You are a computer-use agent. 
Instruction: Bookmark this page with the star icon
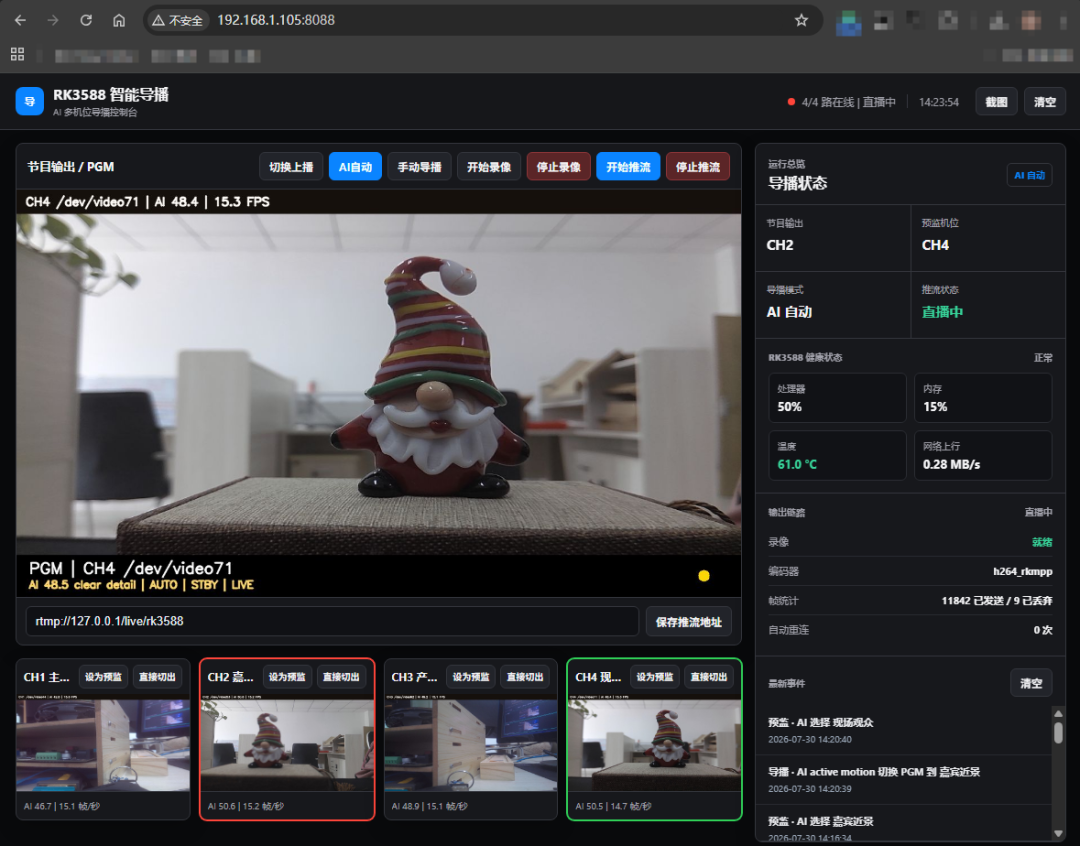tap(801, 20)
